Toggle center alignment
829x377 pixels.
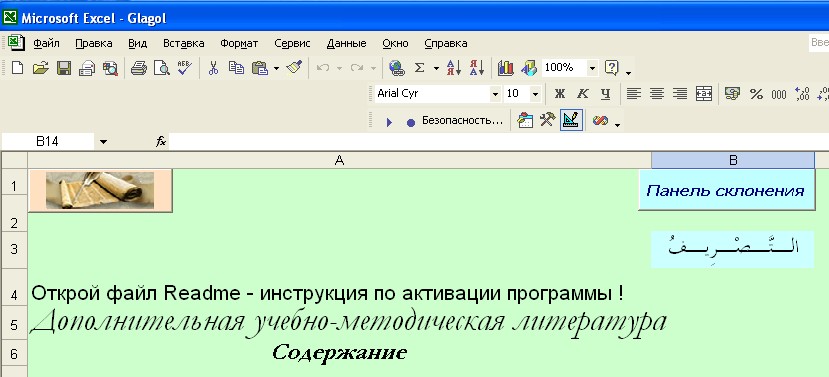[657, 94]
